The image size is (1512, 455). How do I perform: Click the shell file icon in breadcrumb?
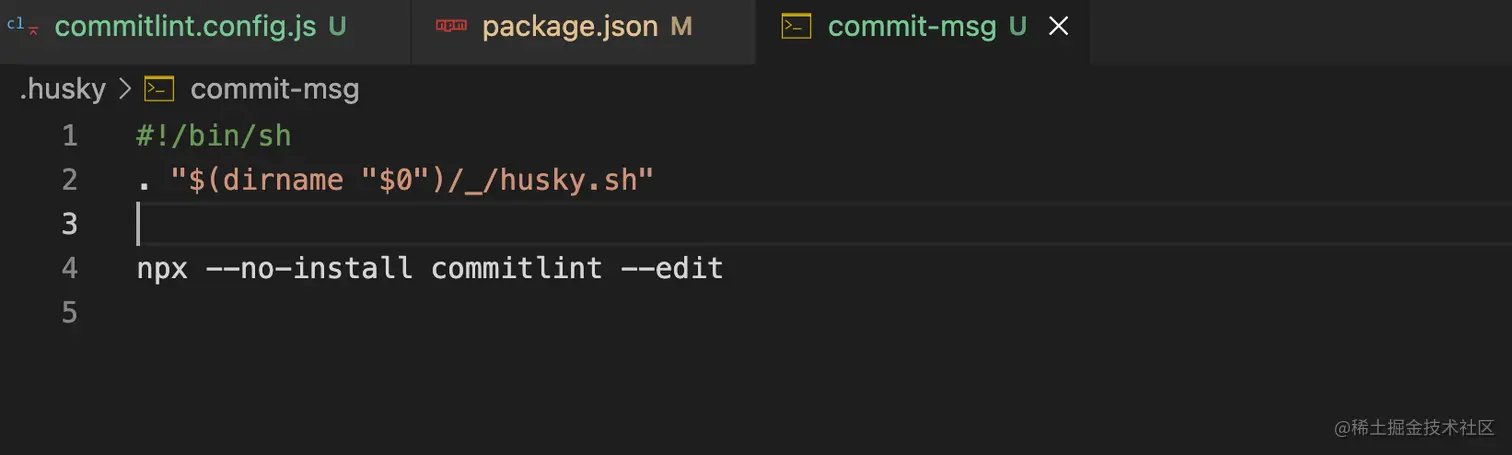click(x=160, y=90)
